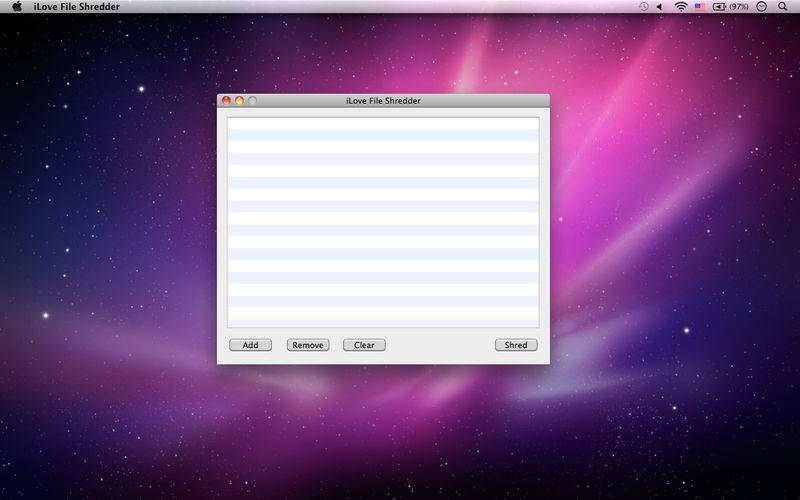The height and width of the screenshot is (500, 800).
Task: Open the Wi-Fi status icon
Action: pos(681,7)
